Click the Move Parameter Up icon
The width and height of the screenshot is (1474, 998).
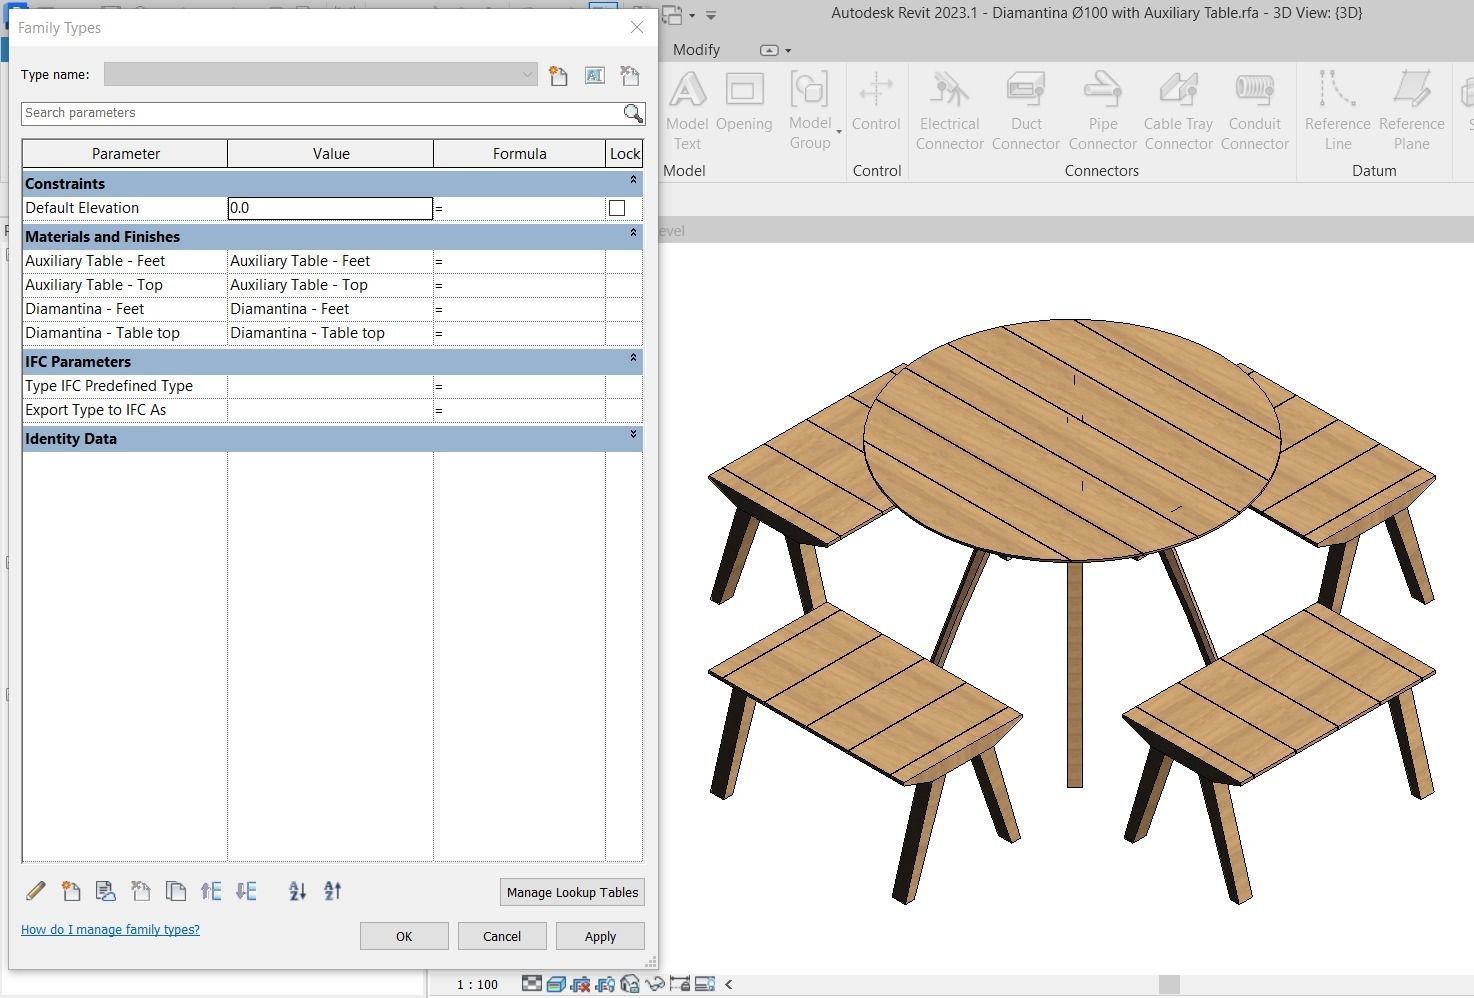pyautogui.click(x=211, y=890)
